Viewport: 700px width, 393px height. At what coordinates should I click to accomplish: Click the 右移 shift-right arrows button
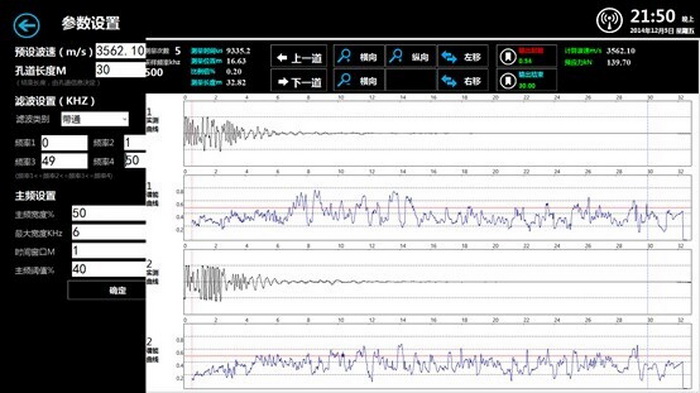[462, 81]
